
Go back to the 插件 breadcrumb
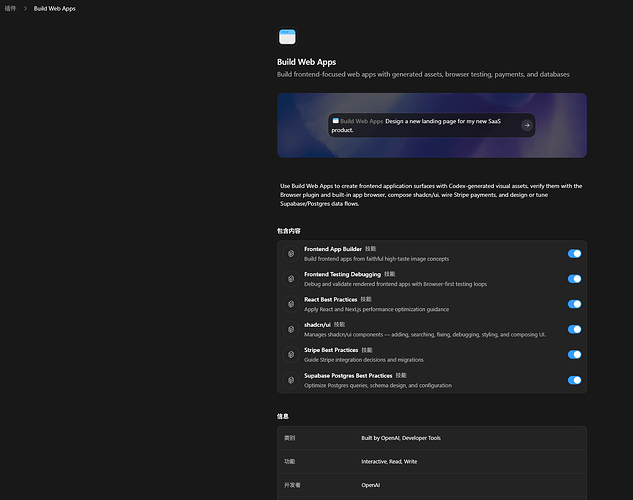tap(10, 8)
